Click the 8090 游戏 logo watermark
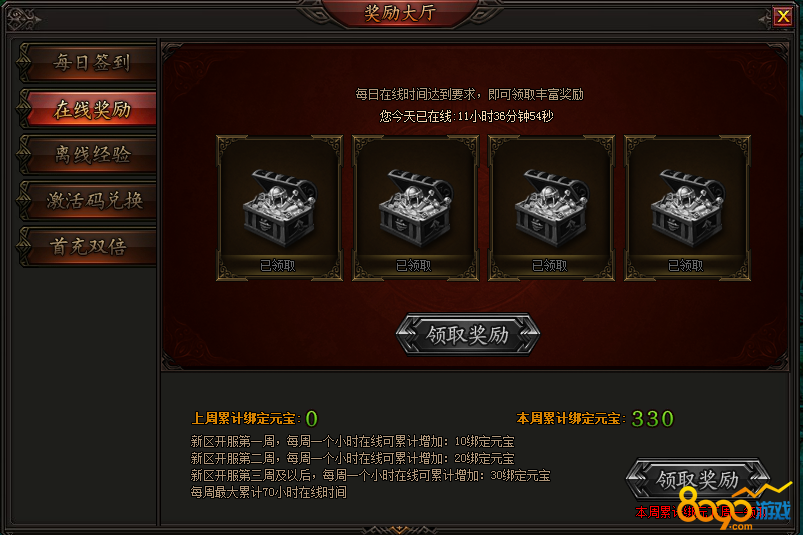 click(733, 507)
